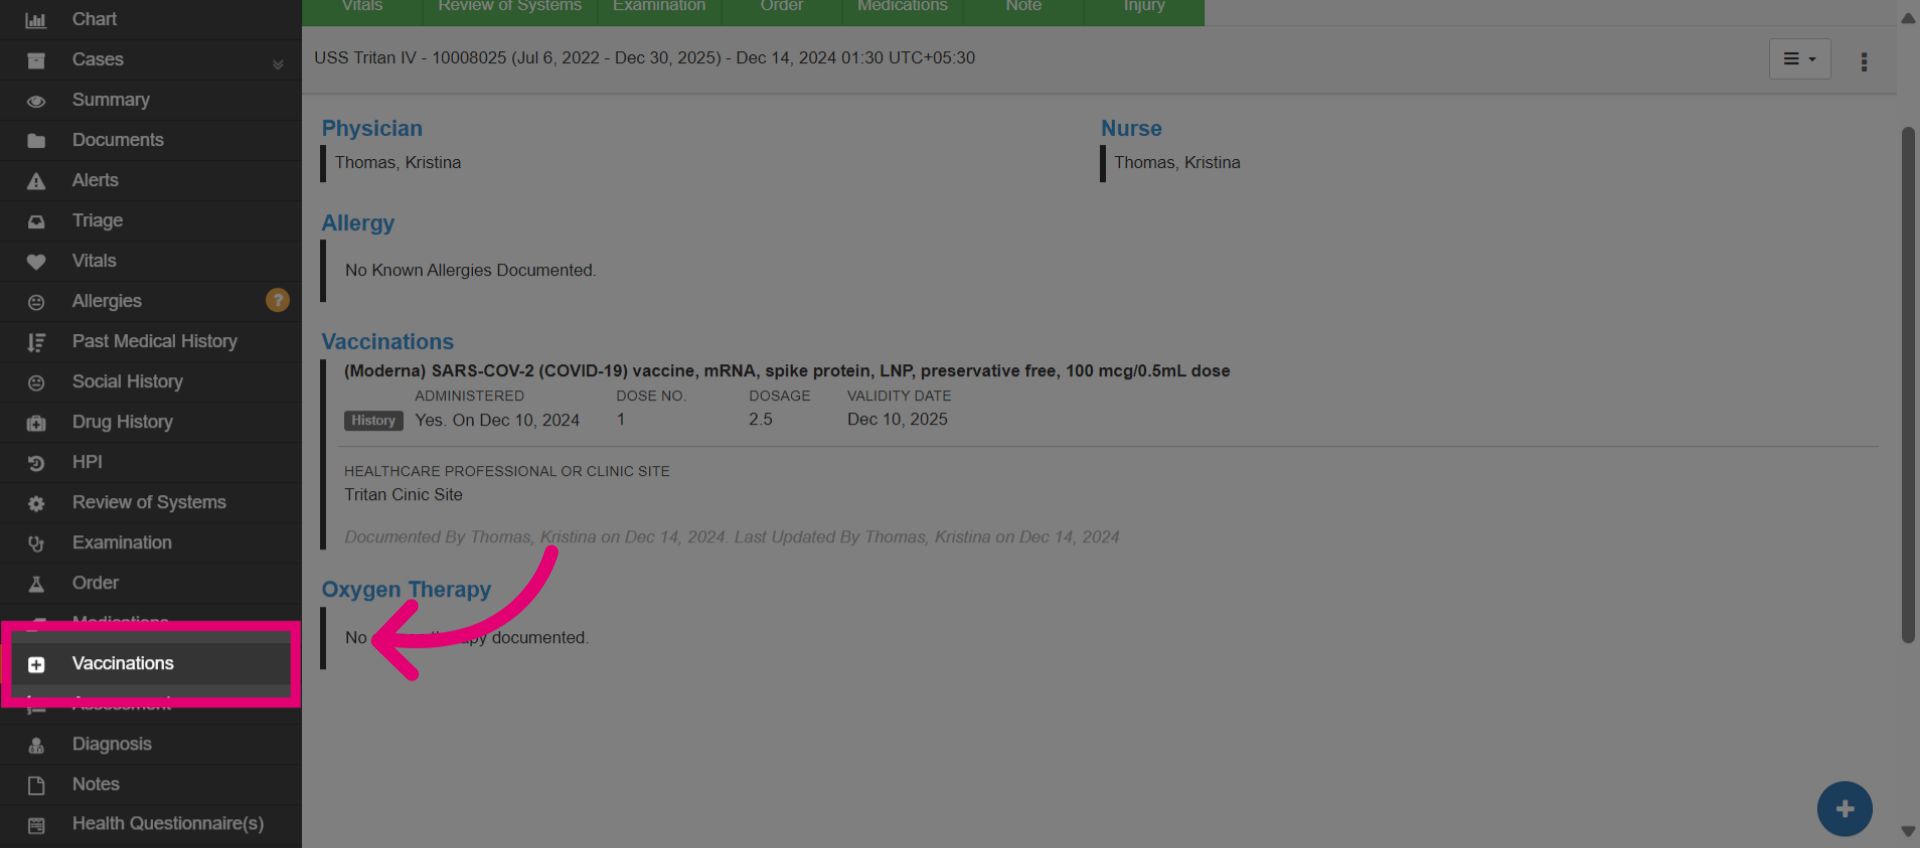This screenshot has height=848, width=1920.
Task: Click the Vaccinations section heading
Action: click(387, 342)
